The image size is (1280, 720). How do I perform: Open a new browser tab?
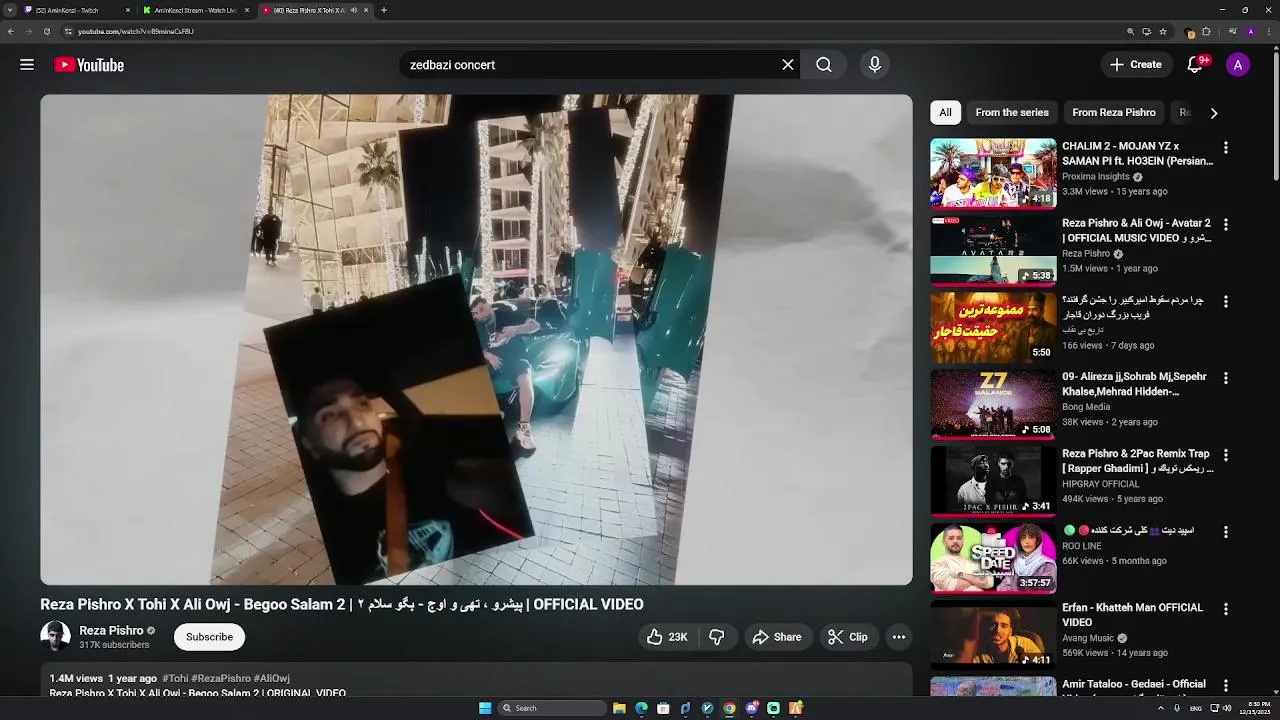(x=384, y=10)
